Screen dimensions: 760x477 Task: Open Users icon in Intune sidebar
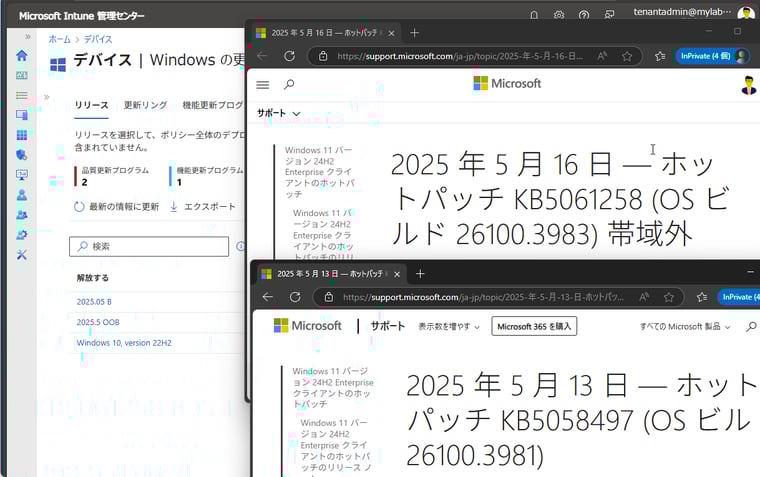coord(22,195)
